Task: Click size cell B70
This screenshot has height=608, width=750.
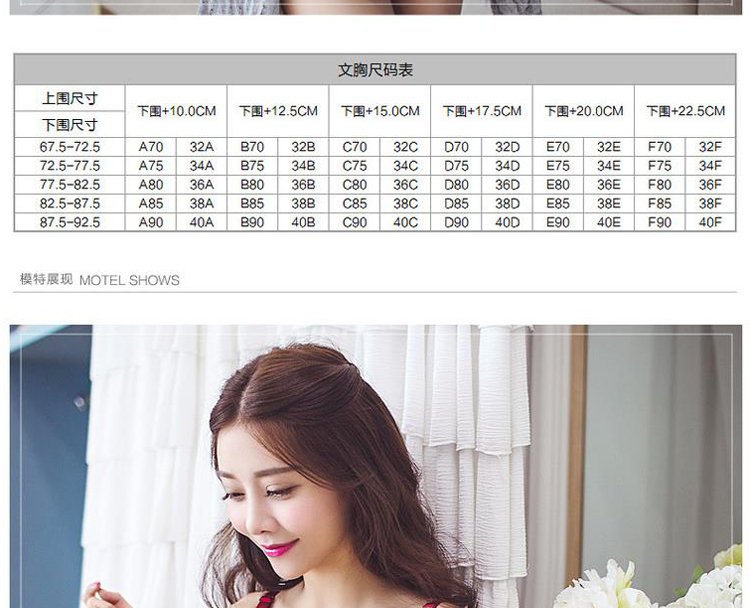Action: [253, 147]
